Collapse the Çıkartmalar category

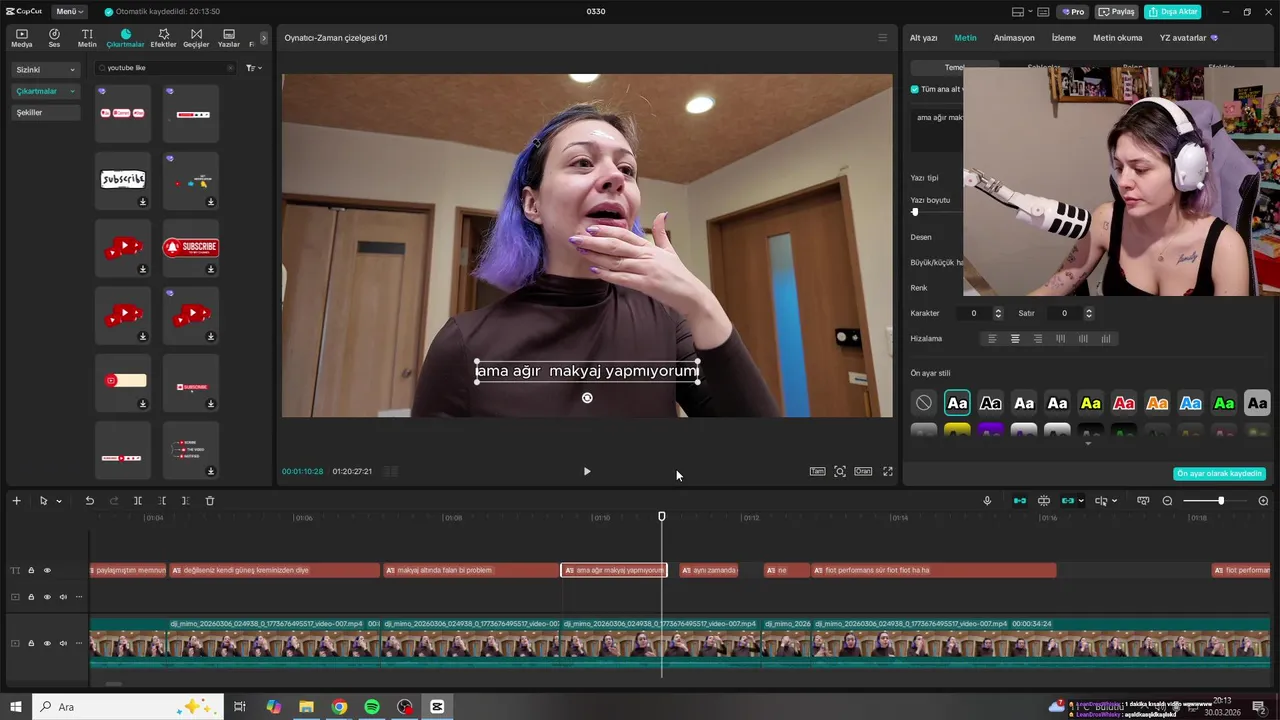(x=45, y=91)
